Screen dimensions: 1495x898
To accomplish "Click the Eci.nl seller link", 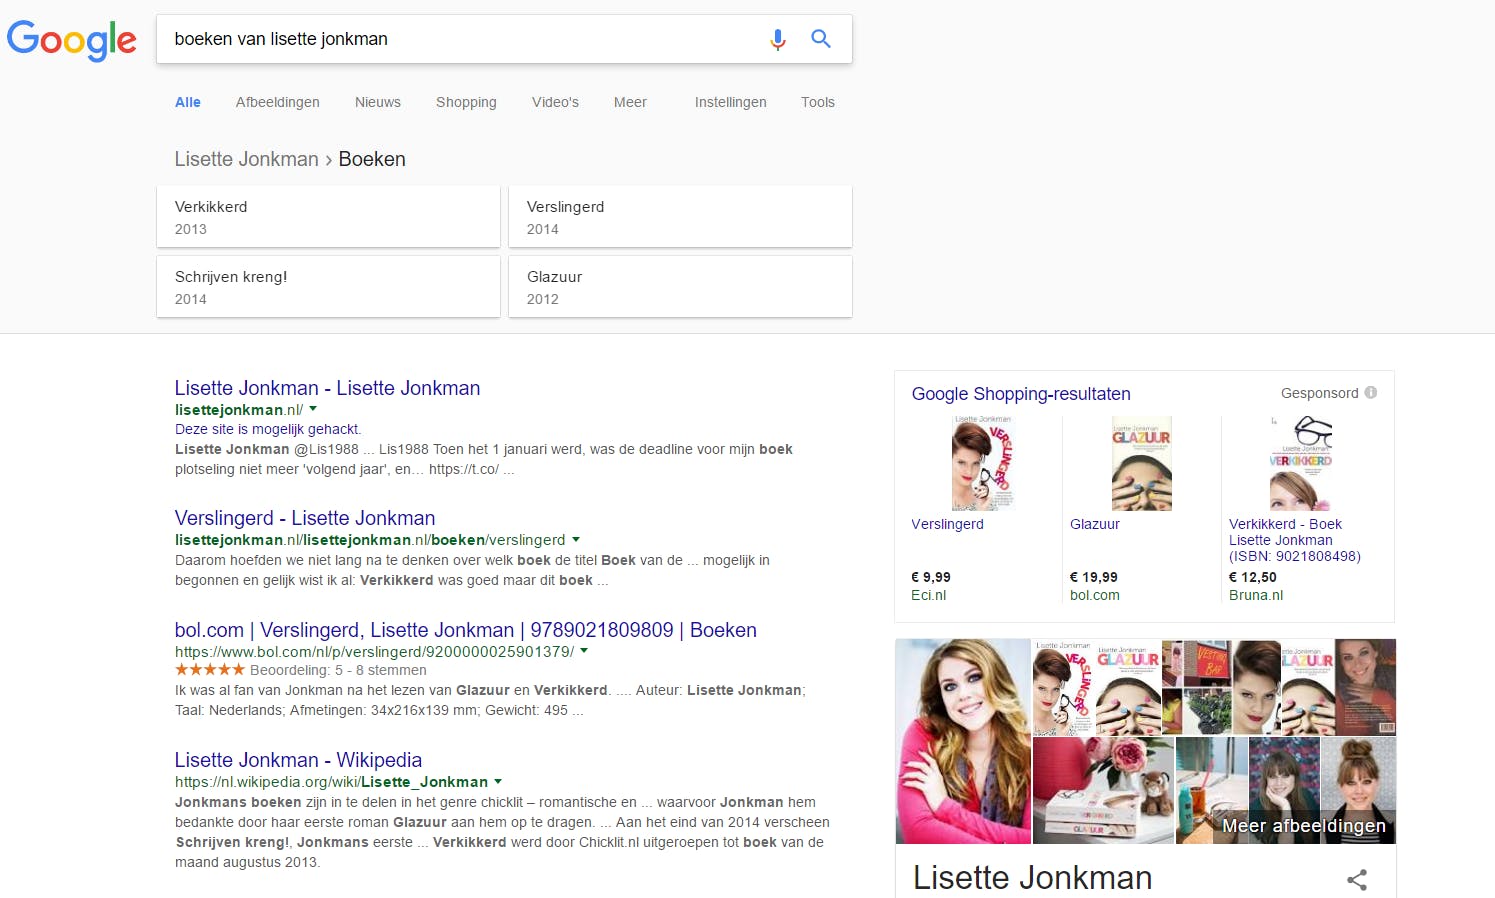I will pyautogui.click(x=928, y=595).
